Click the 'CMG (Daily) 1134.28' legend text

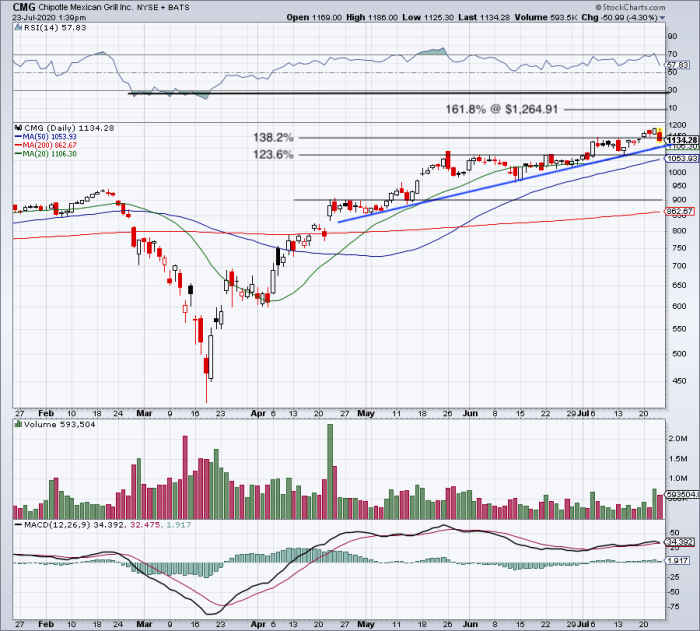[69, 128]
